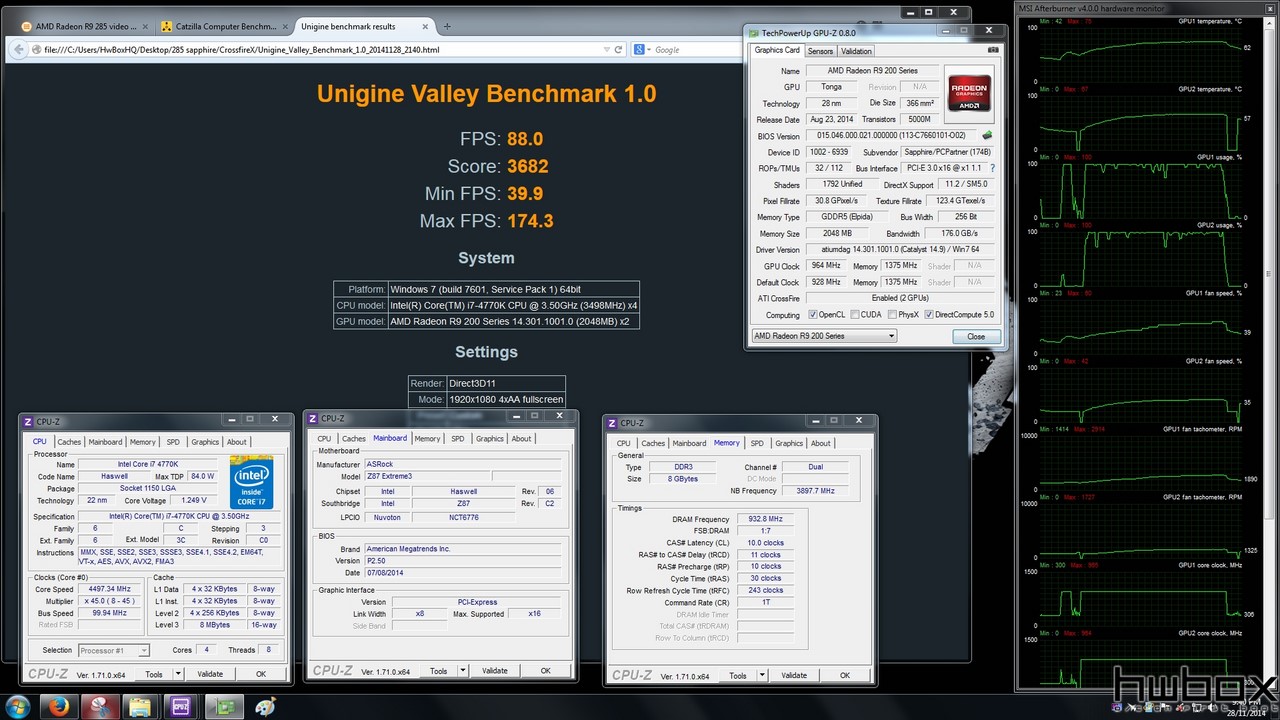
Task: Switch to the Validation tab in GPU-Z
Action: [856, 51]
